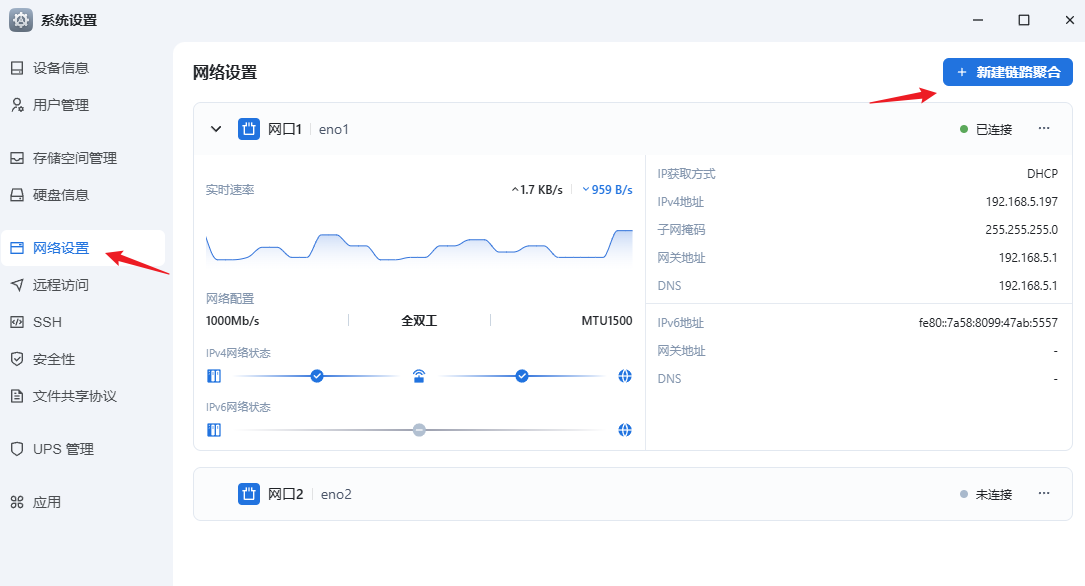Open 设备信息 in the sidebar

click(x=61, y=68)
